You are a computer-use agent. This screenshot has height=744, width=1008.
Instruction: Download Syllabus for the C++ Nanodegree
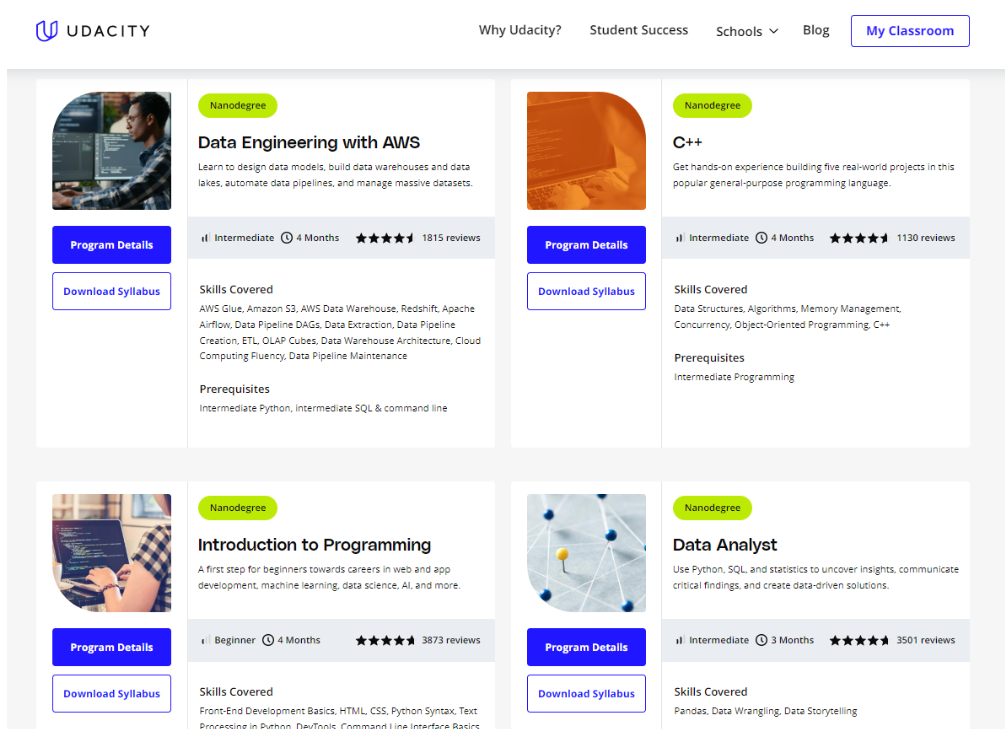point(586,291)
